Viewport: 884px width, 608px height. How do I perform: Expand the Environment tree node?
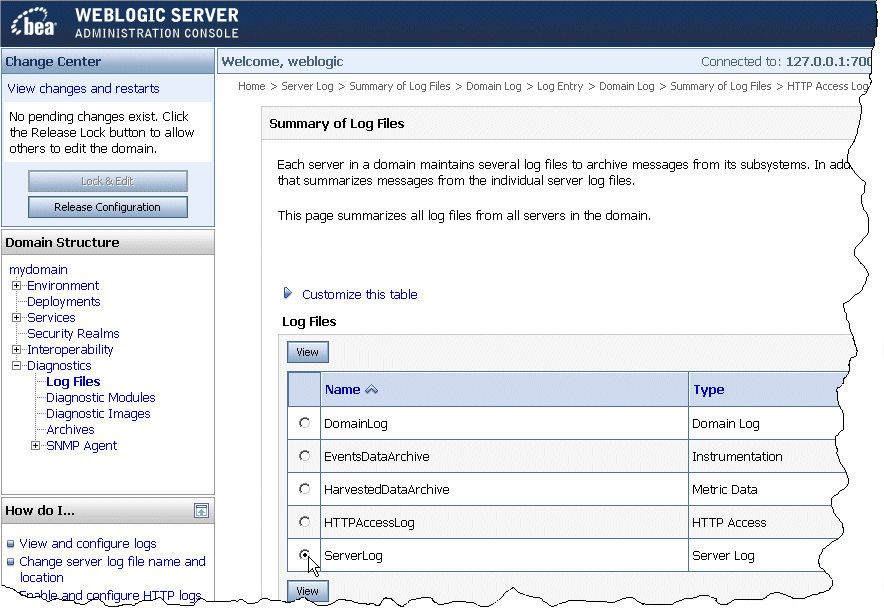pos(16,285)
